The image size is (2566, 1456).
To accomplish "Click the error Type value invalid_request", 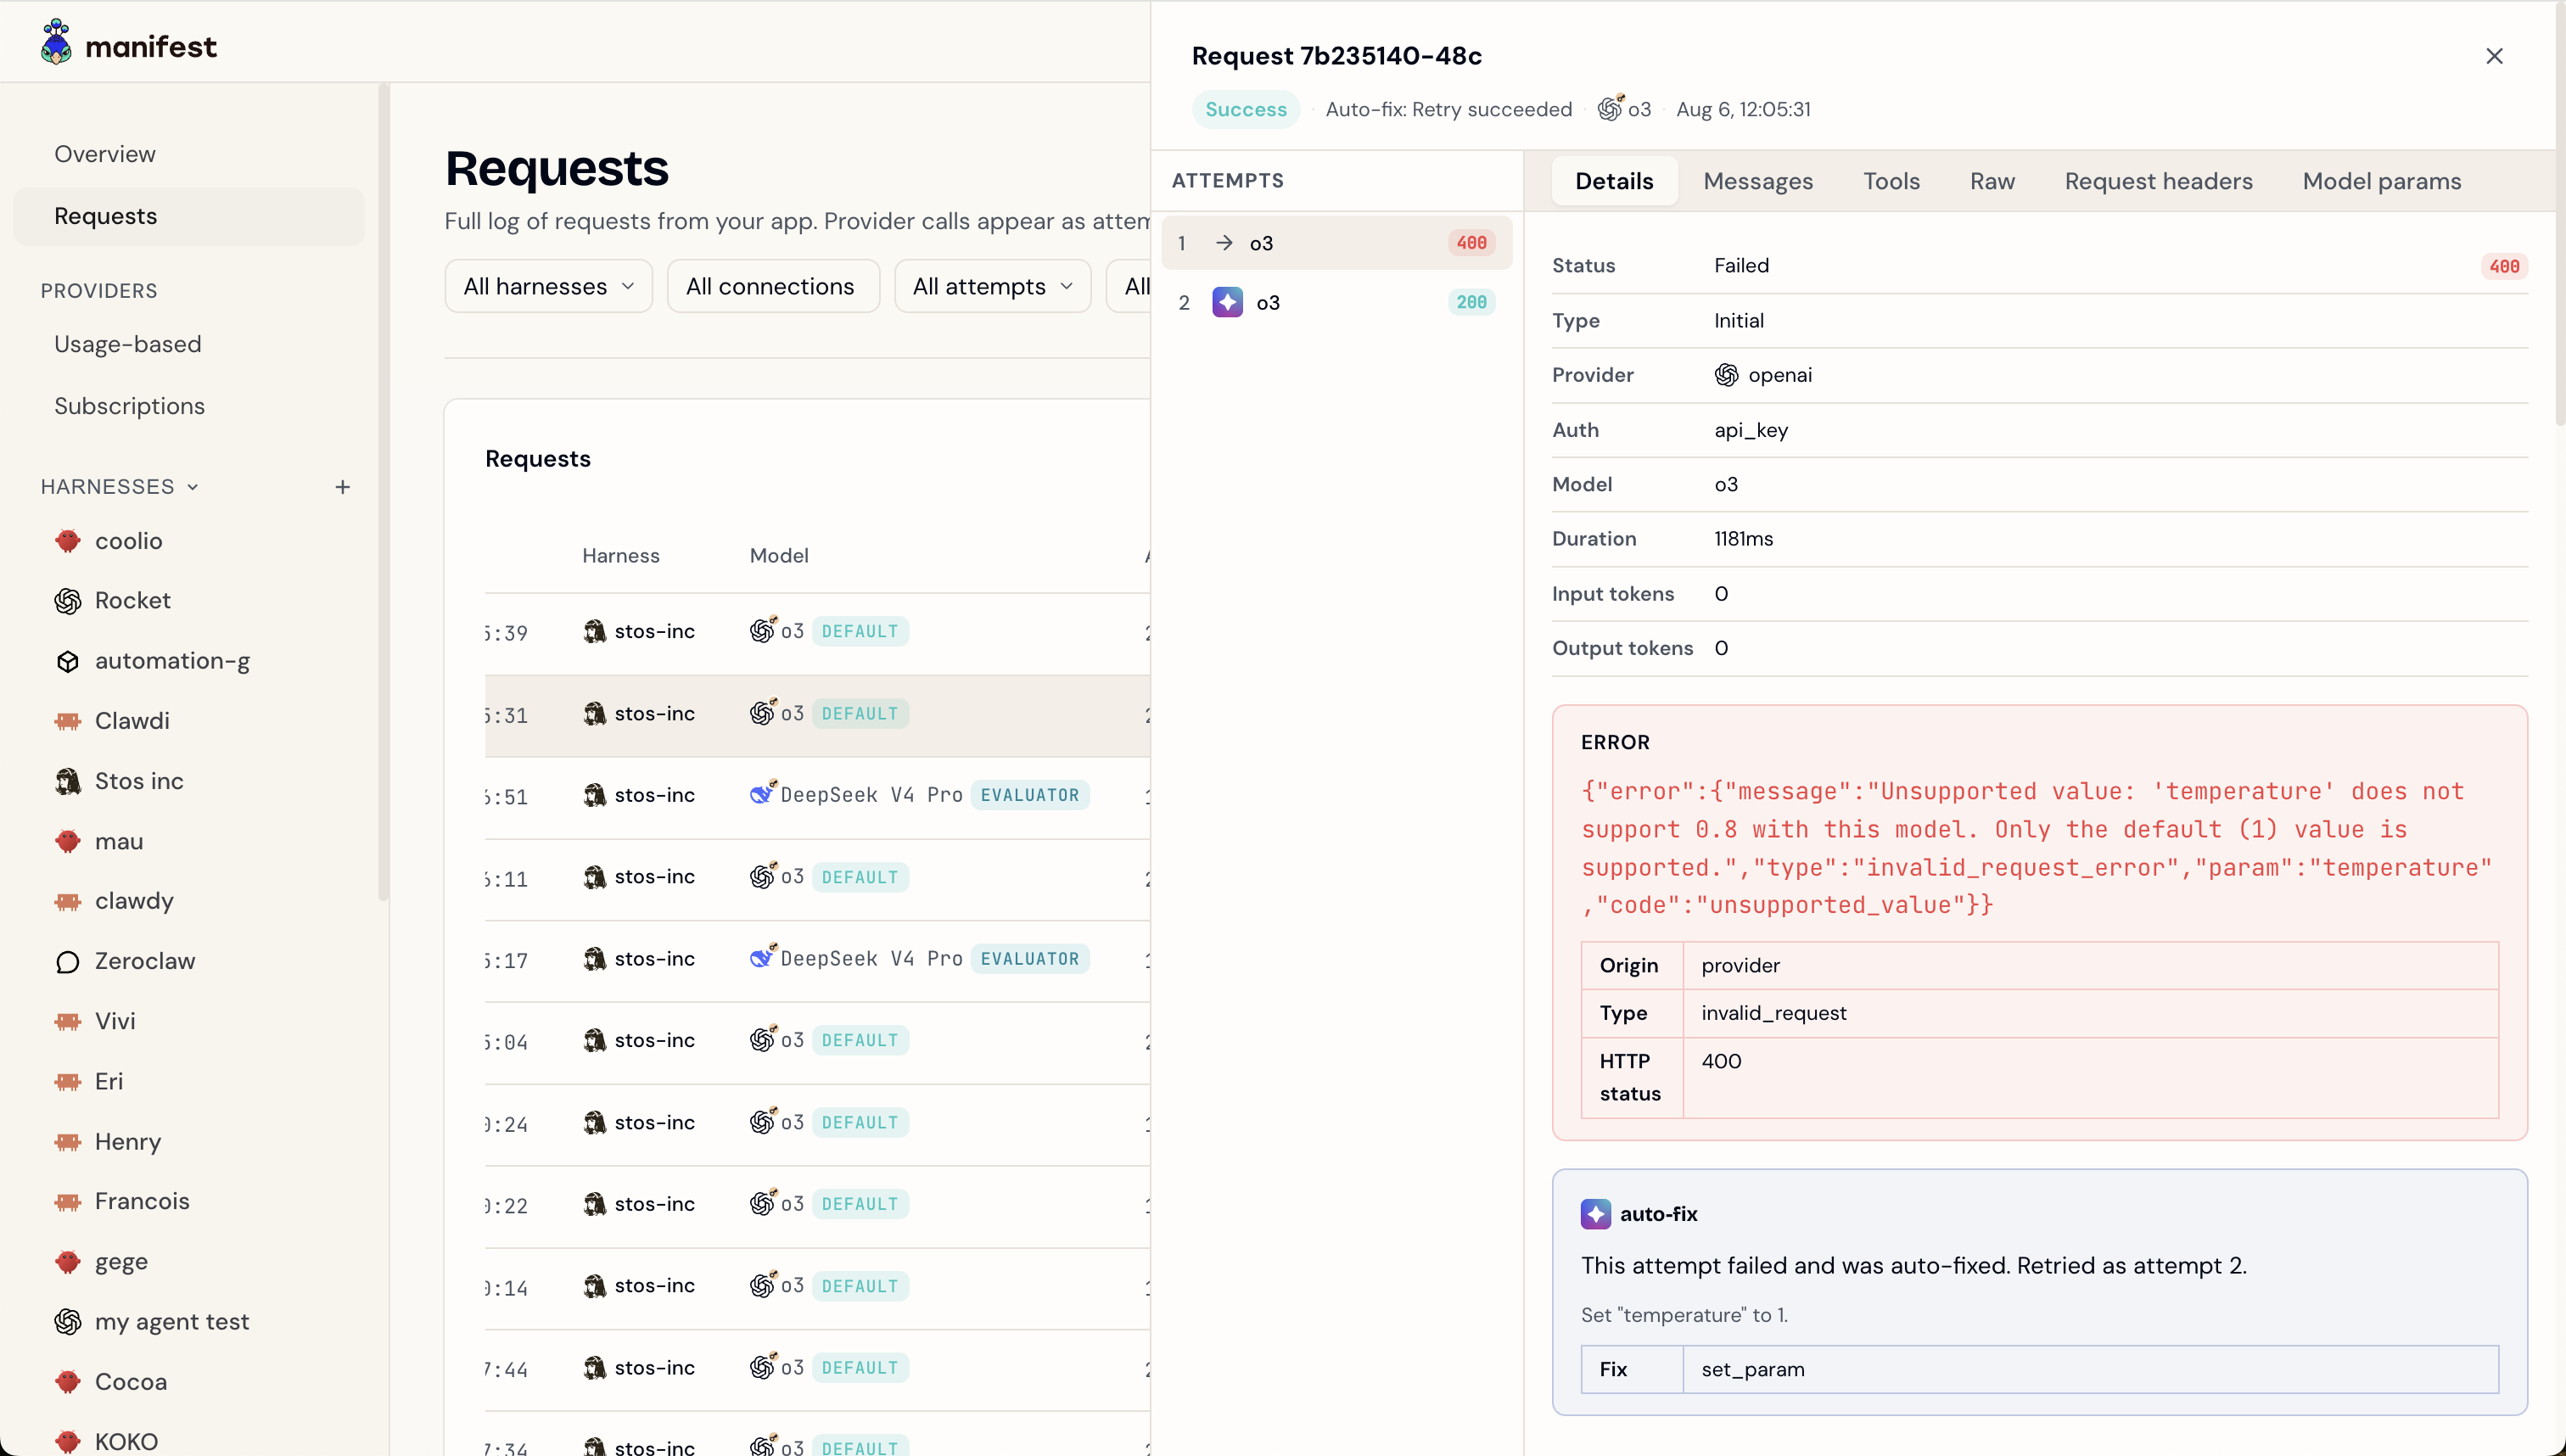I will pos(1774,1013).
